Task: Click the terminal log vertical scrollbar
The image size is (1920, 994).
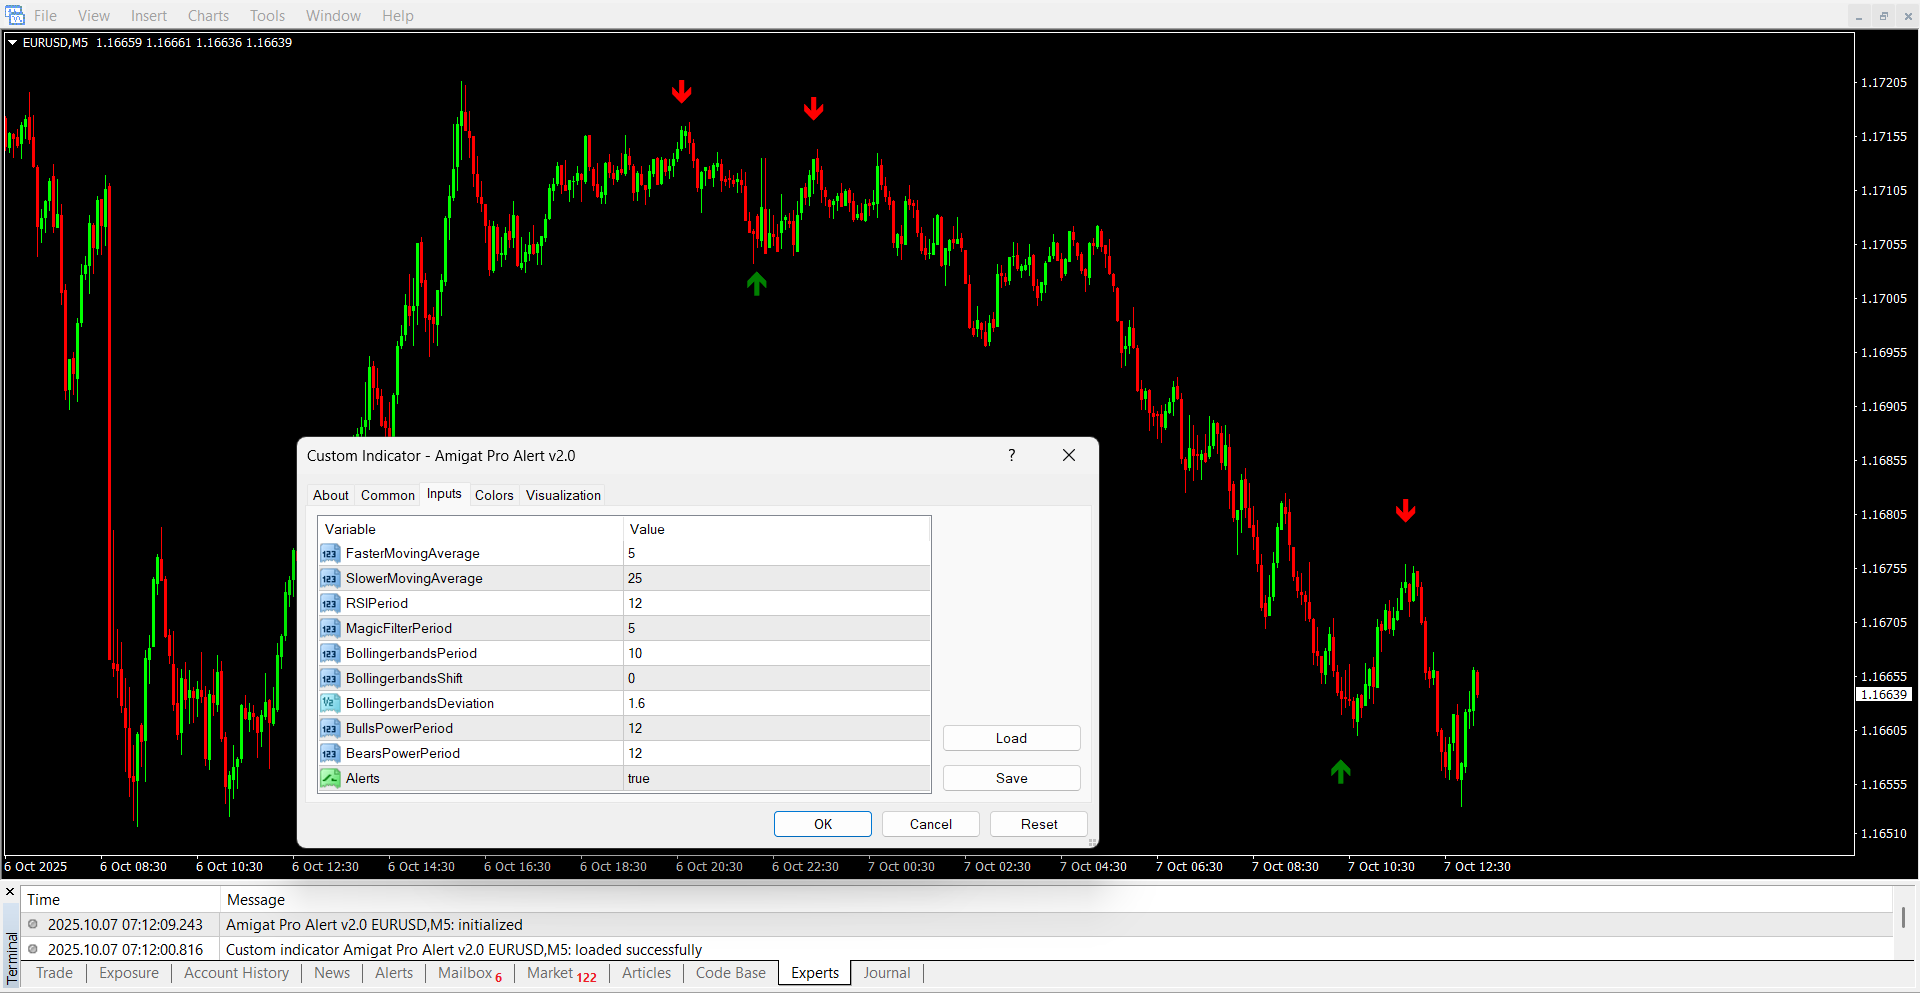Action: click(1903, 918)
